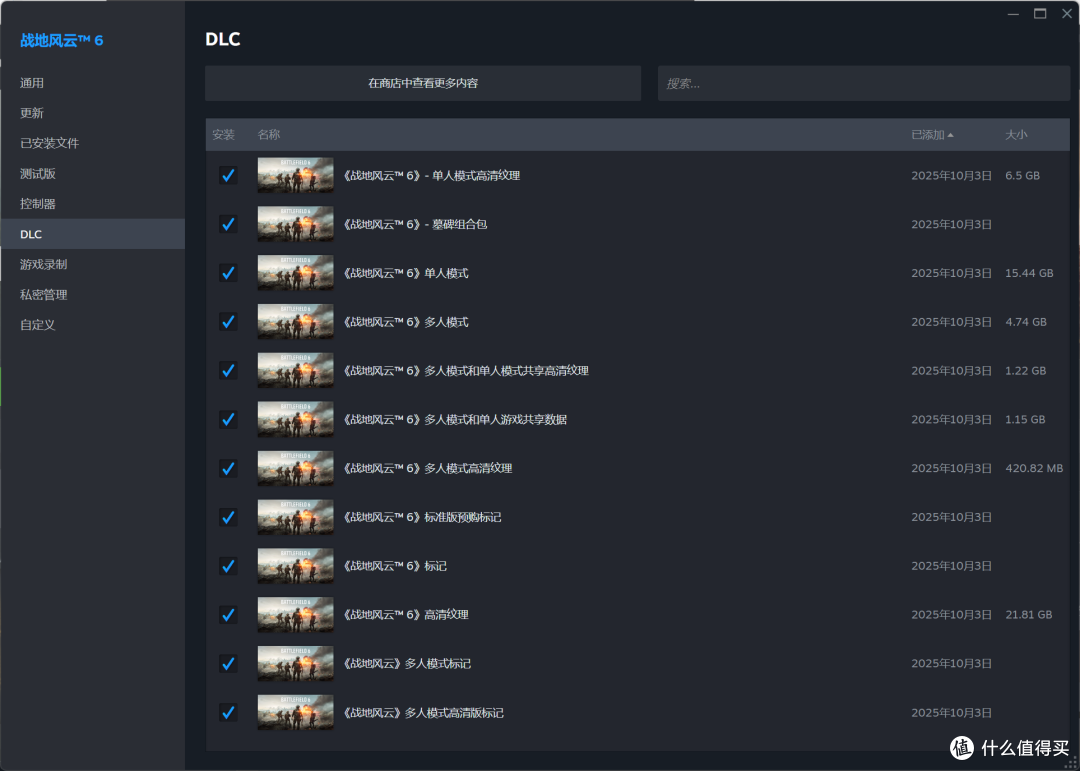Toggle checkbox for 多人模式高清版标记
The image size is (1080, 771).
pyautogui.click(x=228, y=712)
